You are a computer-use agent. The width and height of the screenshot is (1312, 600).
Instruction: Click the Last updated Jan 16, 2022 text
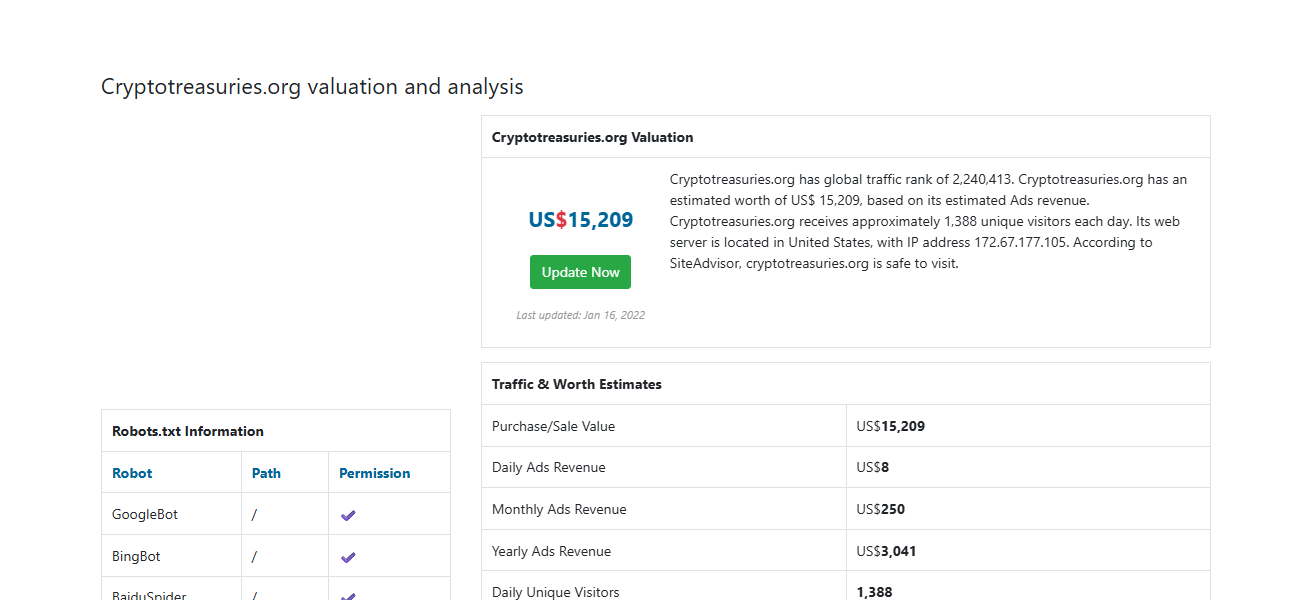tap(580, 314)
